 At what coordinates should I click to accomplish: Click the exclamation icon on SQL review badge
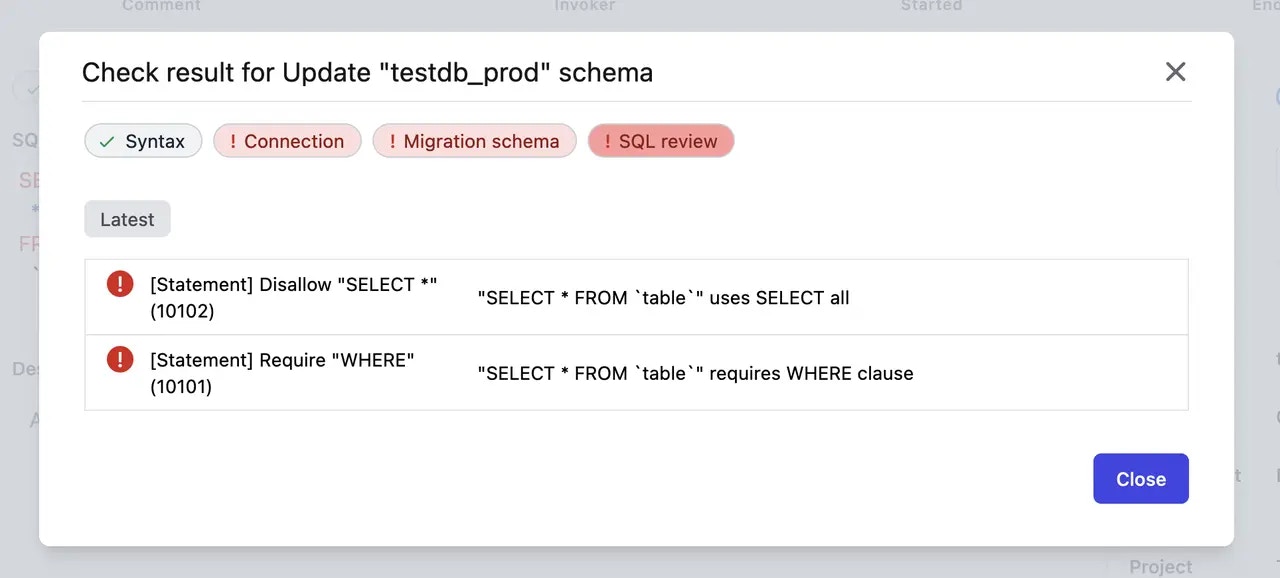click(x=607, y=141)
